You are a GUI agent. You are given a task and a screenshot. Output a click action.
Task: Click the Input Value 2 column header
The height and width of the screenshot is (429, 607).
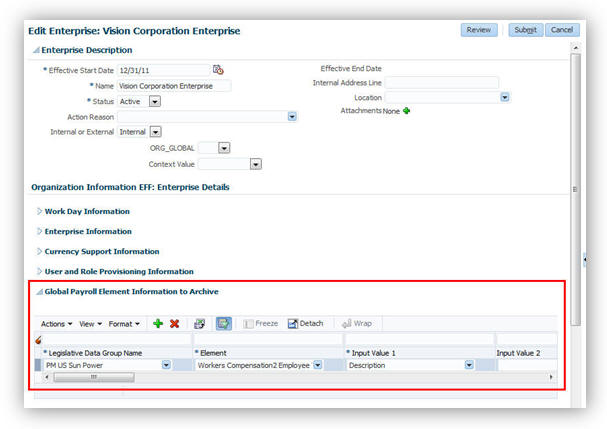coord(518,353)
